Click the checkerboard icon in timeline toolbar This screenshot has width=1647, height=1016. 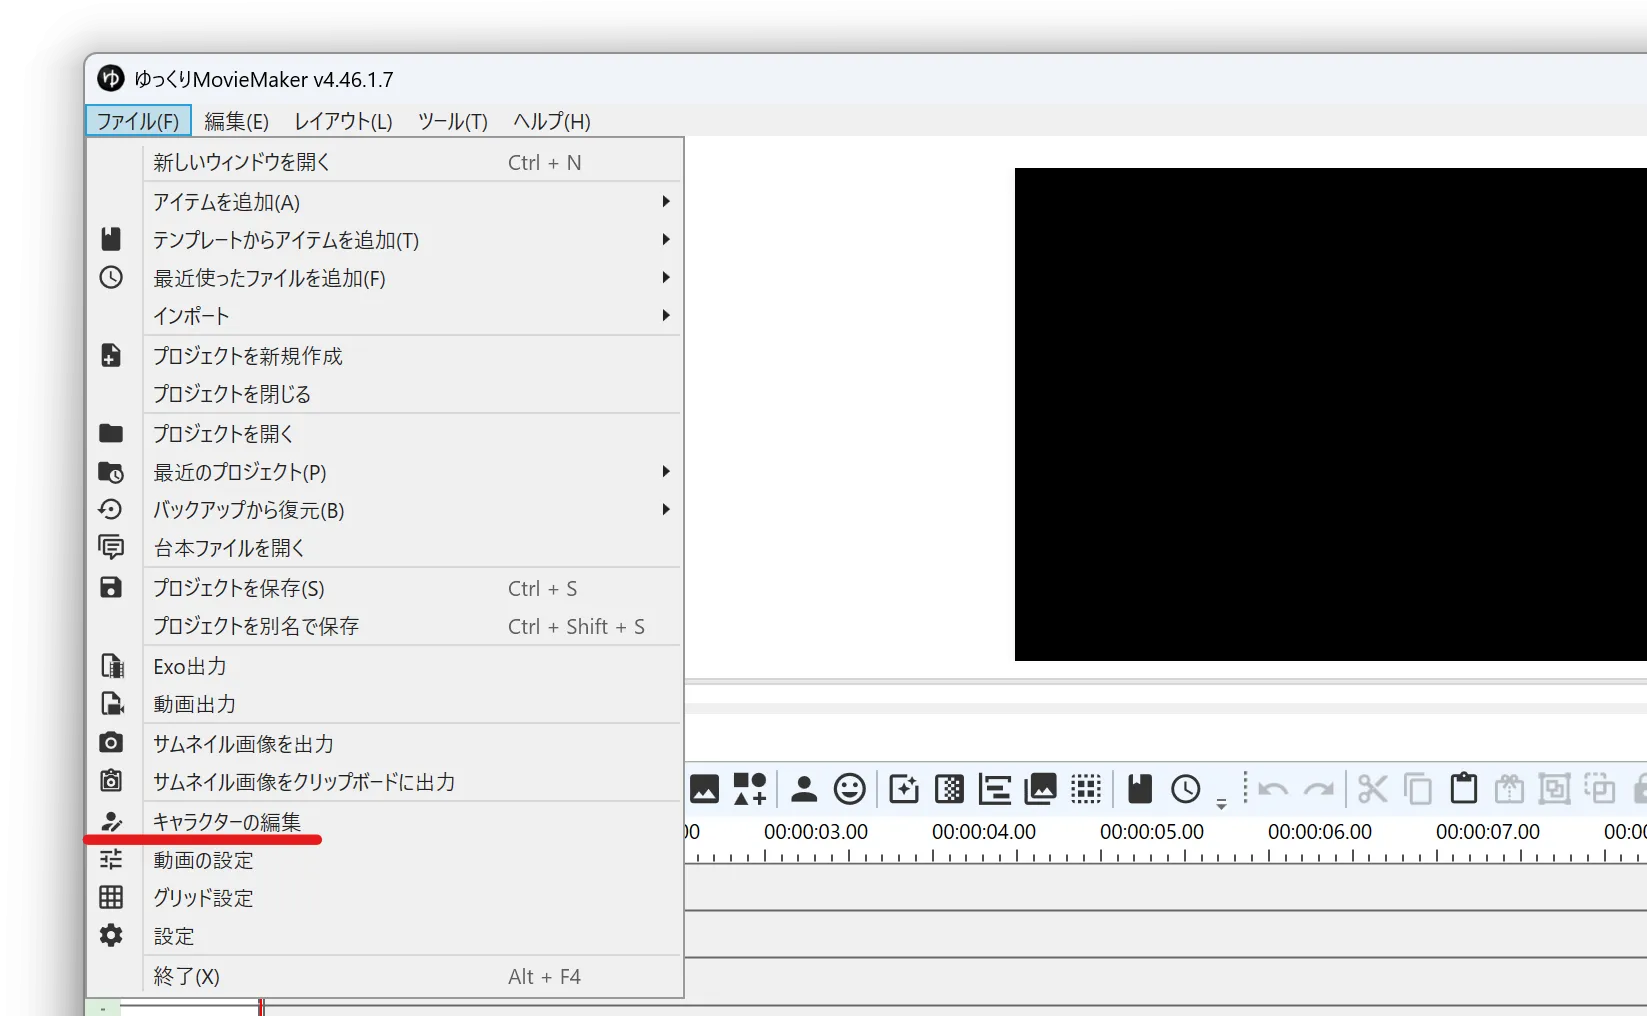click(x=949, y=789)
